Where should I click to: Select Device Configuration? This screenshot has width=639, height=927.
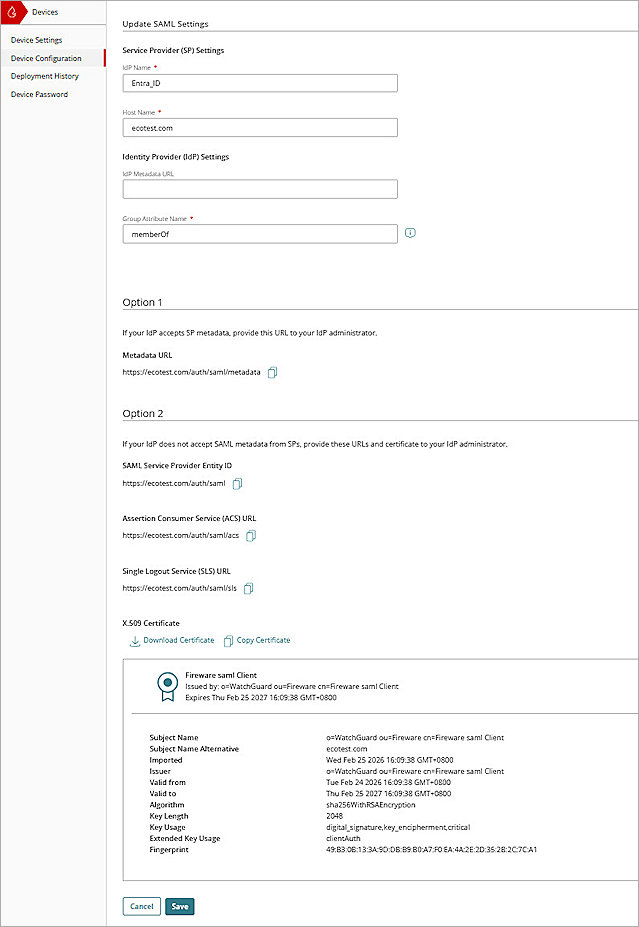coord(45,58)
